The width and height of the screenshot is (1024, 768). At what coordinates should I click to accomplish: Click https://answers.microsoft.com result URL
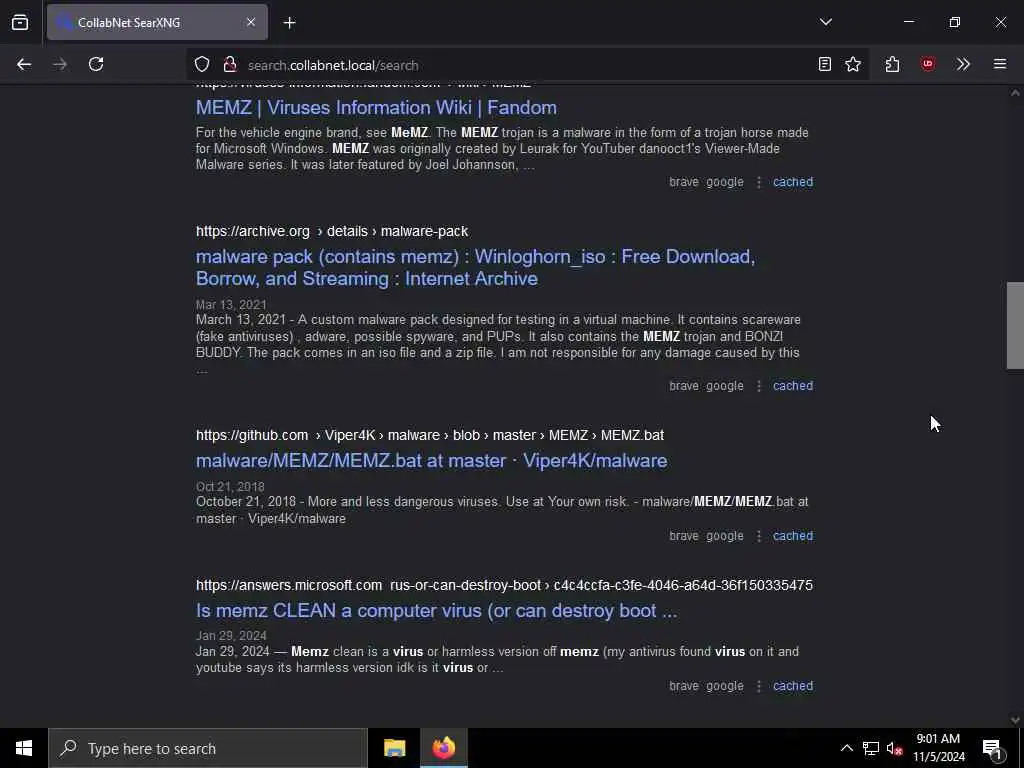click(x=504, y=585)
